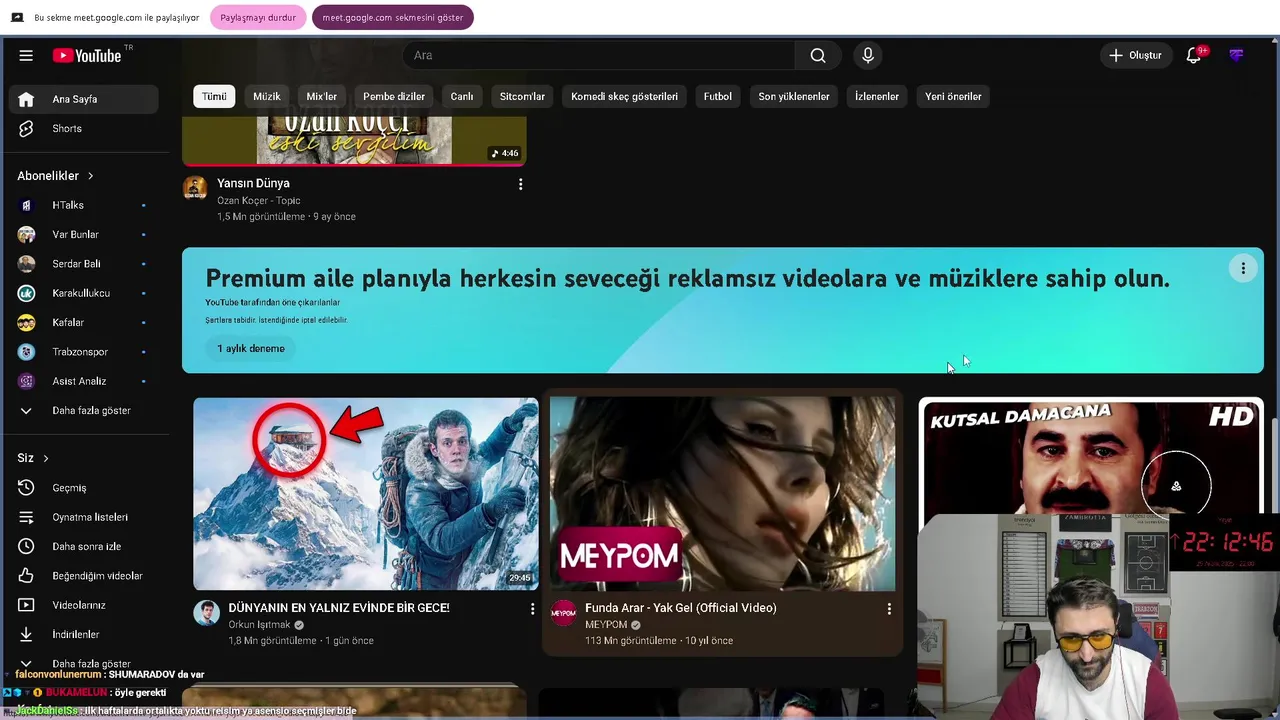
Task: Open the account avatar menu
Action: tap(1237, 56)
